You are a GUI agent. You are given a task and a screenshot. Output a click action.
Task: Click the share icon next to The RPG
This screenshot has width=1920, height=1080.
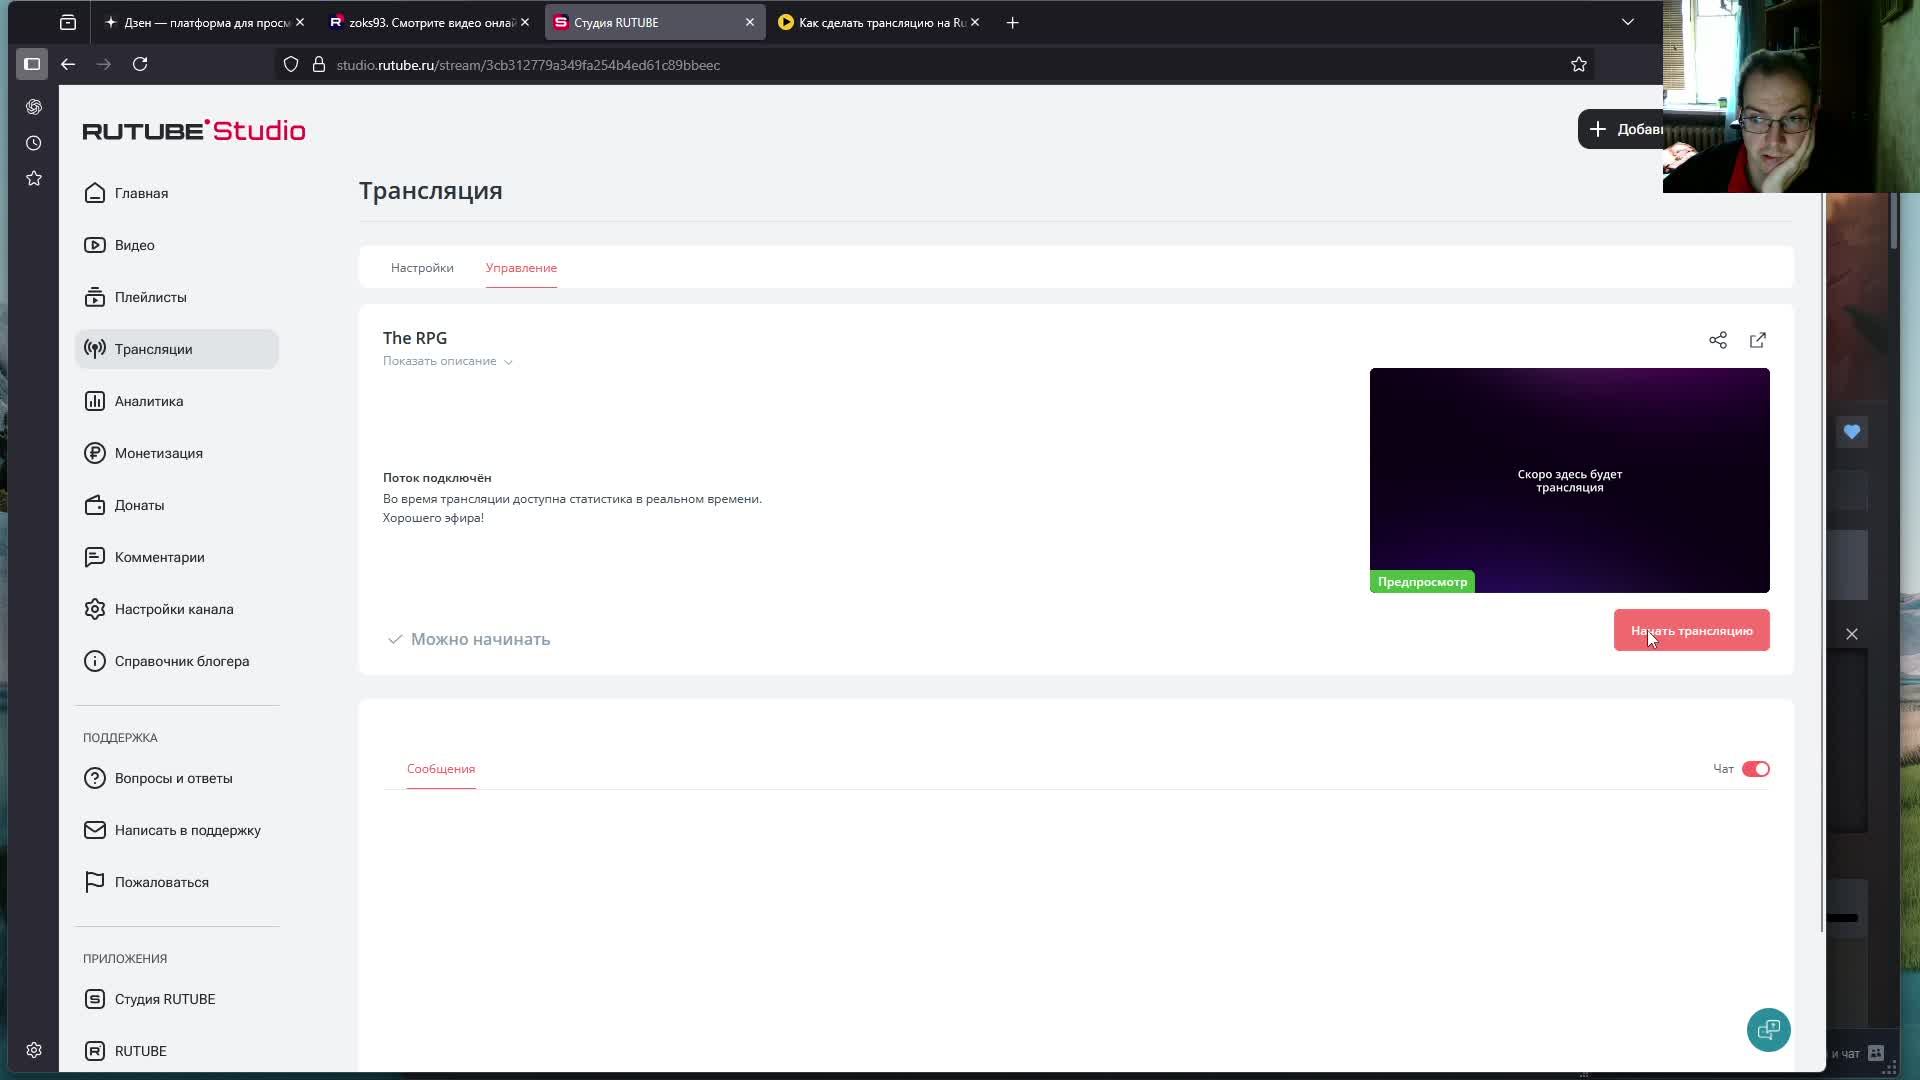click(x=1717, y=340)
